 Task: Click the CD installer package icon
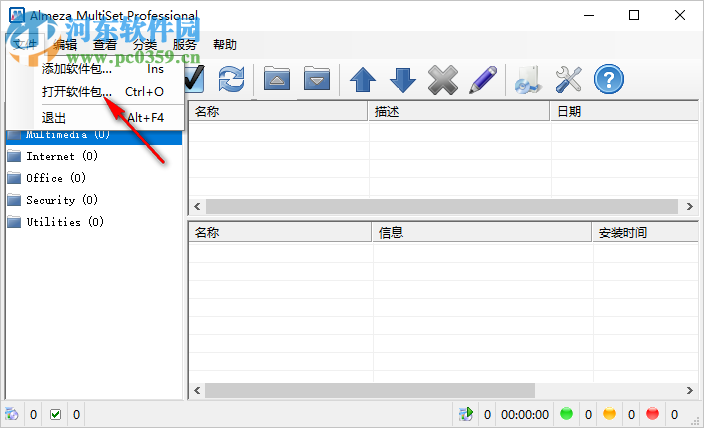point(528,80)
